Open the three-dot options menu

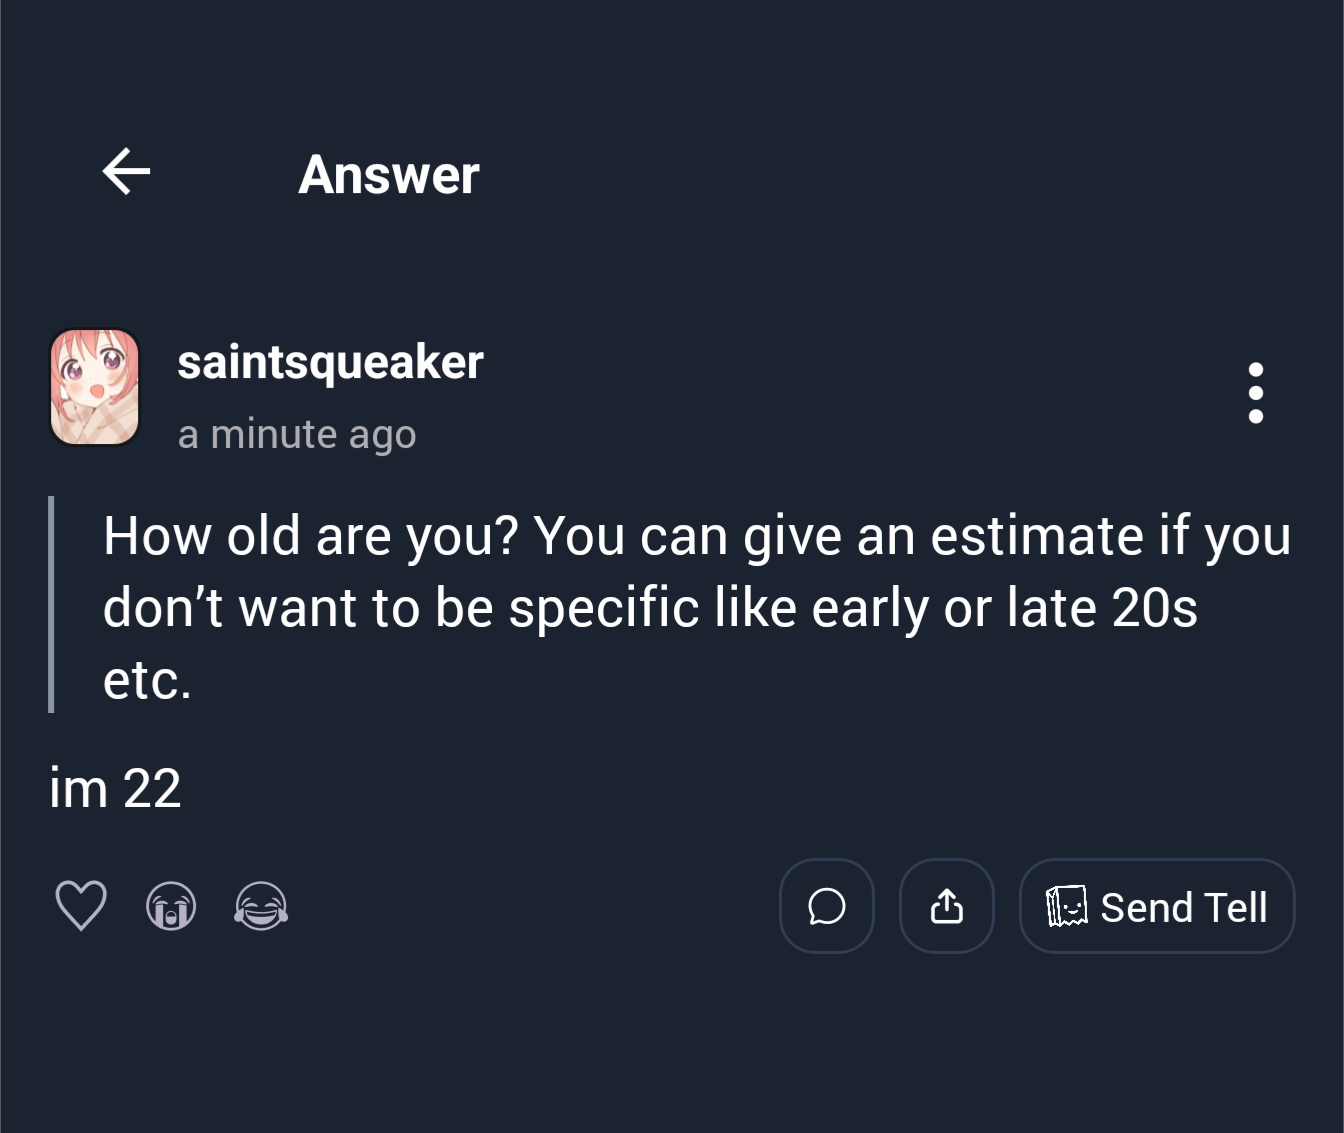click(1256, 393)
